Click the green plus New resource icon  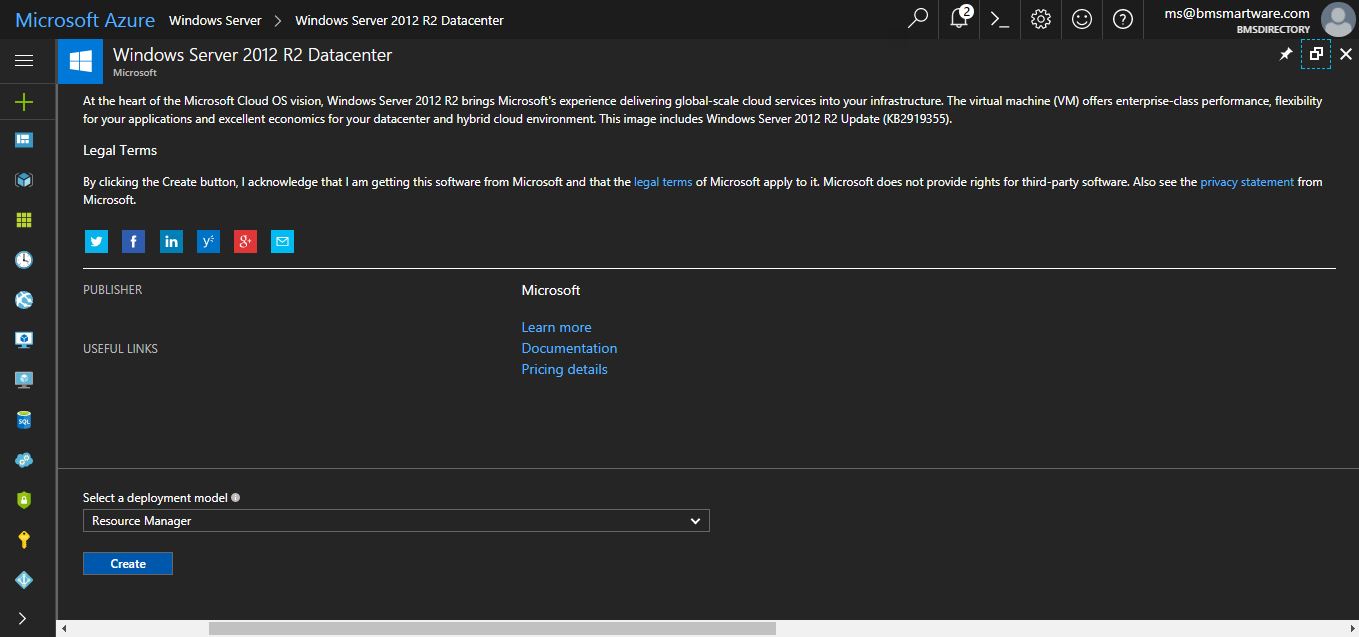(24, 102)
